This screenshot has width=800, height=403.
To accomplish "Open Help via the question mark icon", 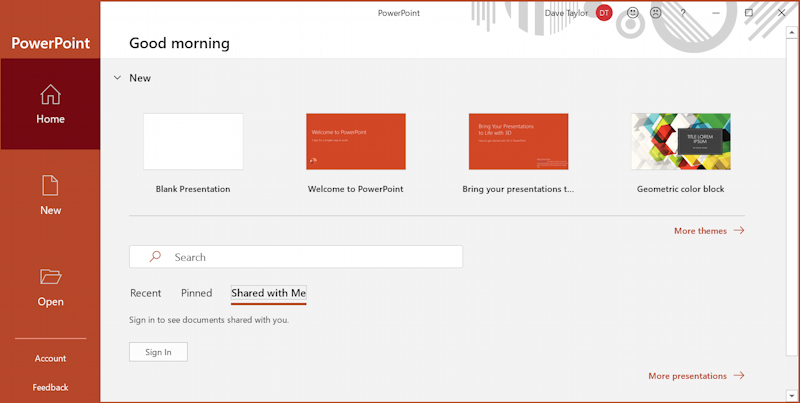I will click(x=683, y=13).
